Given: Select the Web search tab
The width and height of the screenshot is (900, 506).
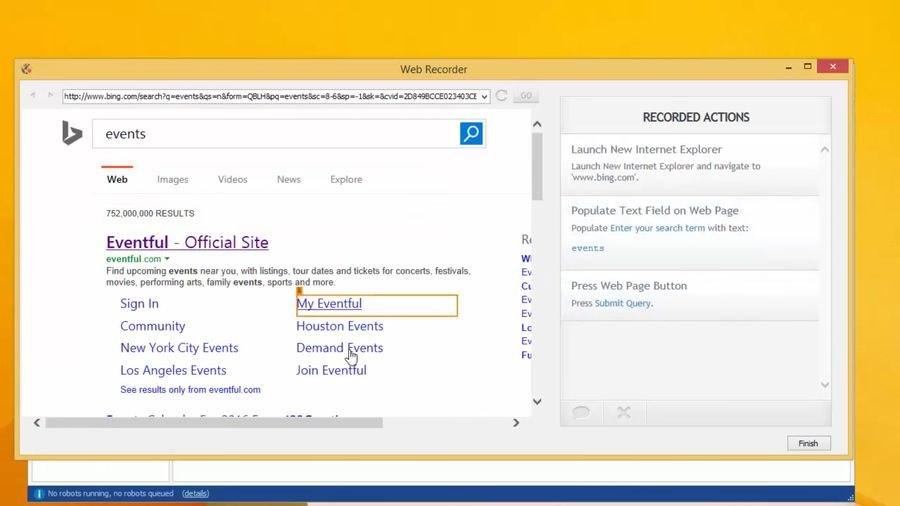Looking at the screenshot, I should coord(117,180).
